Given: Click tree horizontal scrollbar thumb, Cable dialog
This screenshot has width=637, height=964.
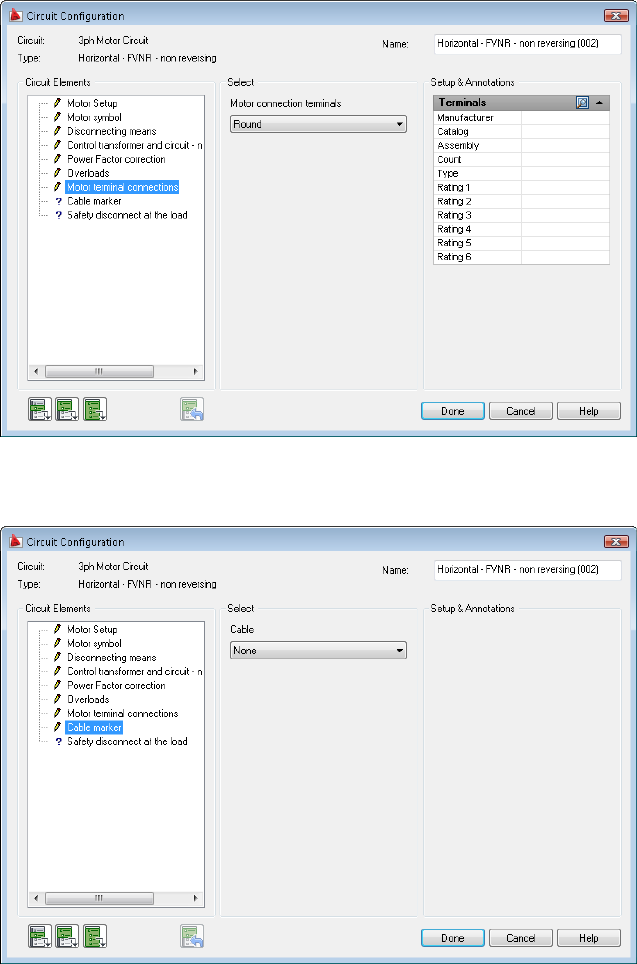Looking at the screenshot, I should pyautogui.click(x=99, y=898).
